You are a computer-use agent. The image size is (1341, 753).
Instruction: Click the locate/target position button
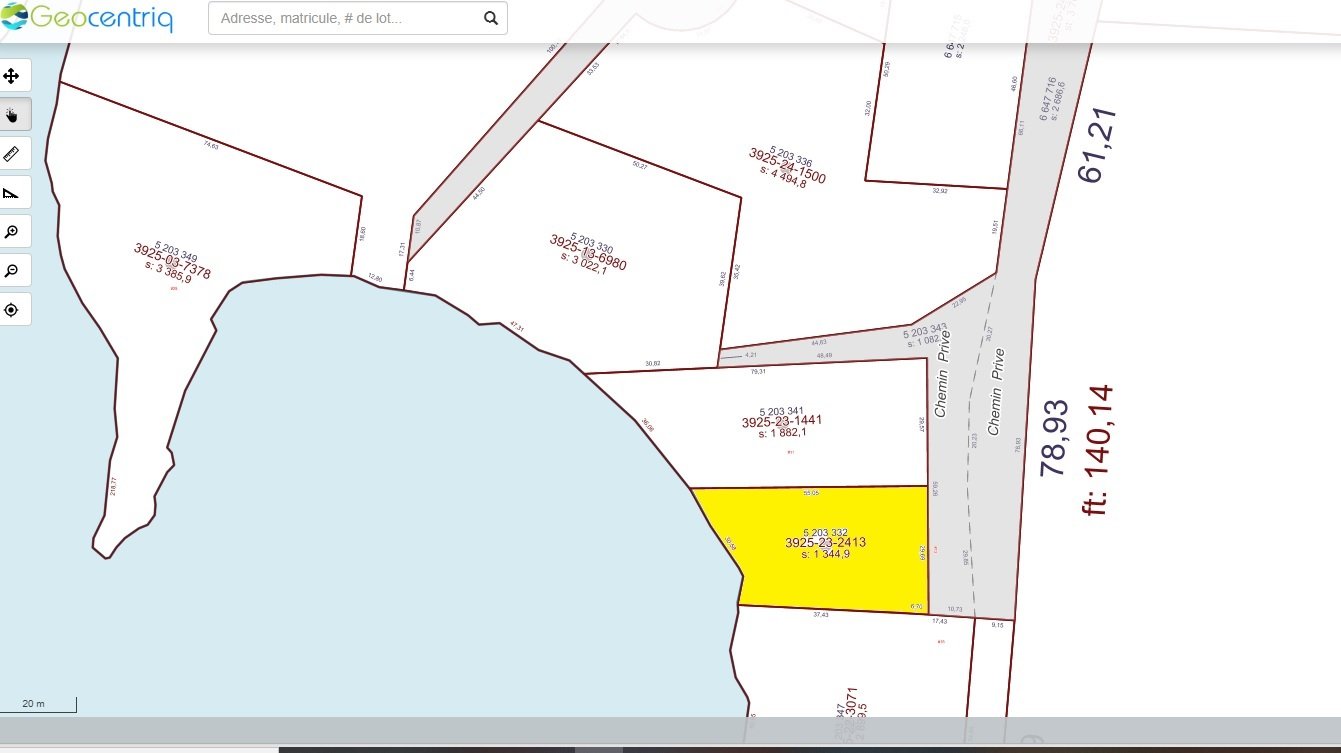[x=12, y=309]
